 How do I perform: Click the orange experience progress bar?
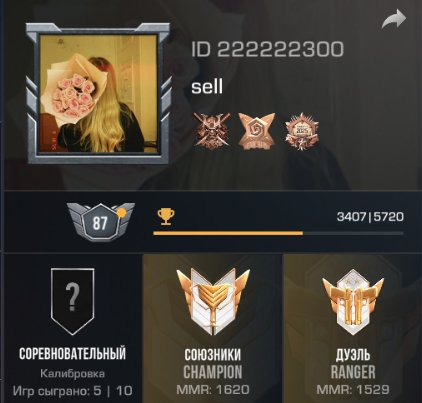point(278,233)
